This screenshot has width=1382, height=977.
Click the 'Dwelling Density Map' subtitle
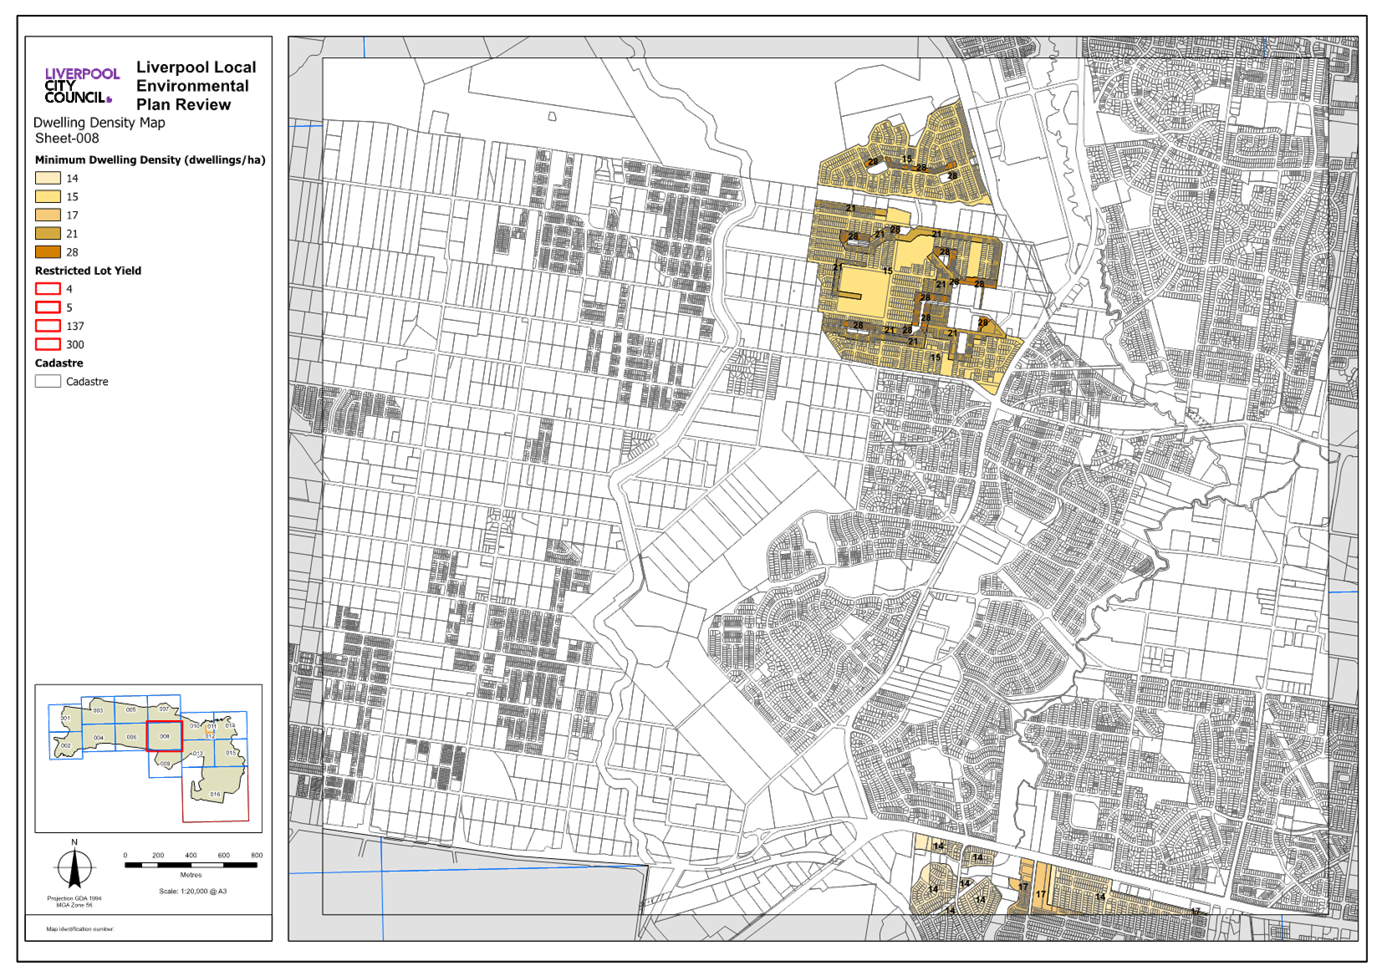pos(99,123)
